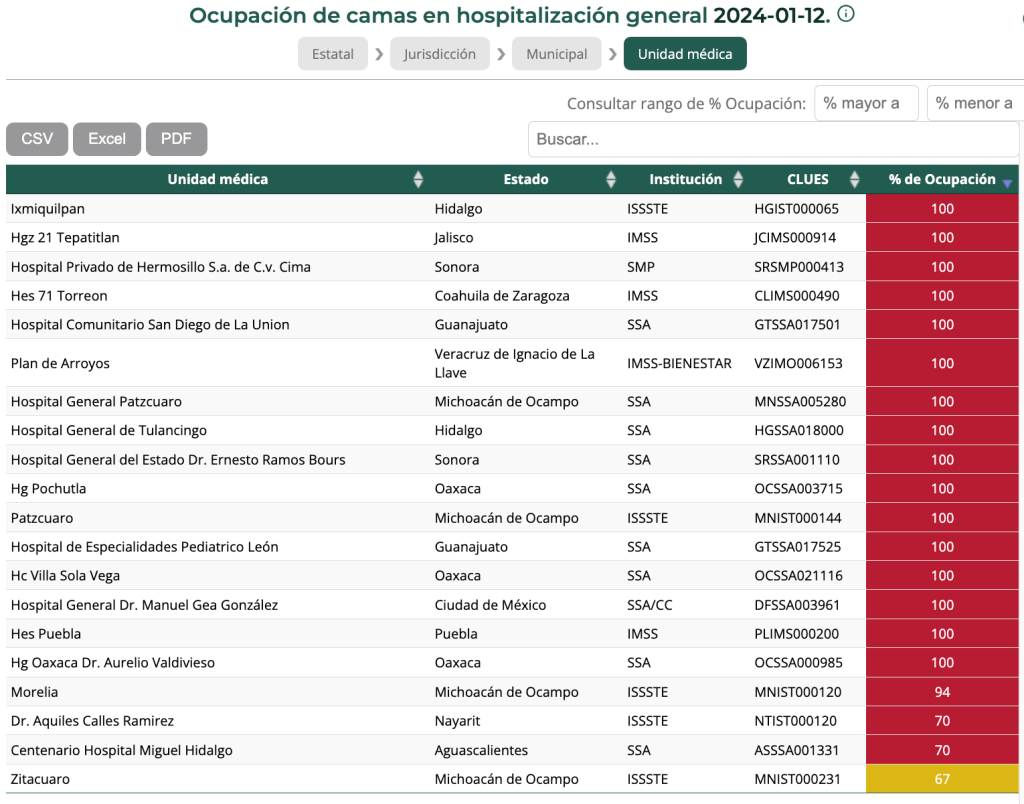1024x804 pixels.
Task: Sort the table by Unidad médica column
Action: pos(418,179)
